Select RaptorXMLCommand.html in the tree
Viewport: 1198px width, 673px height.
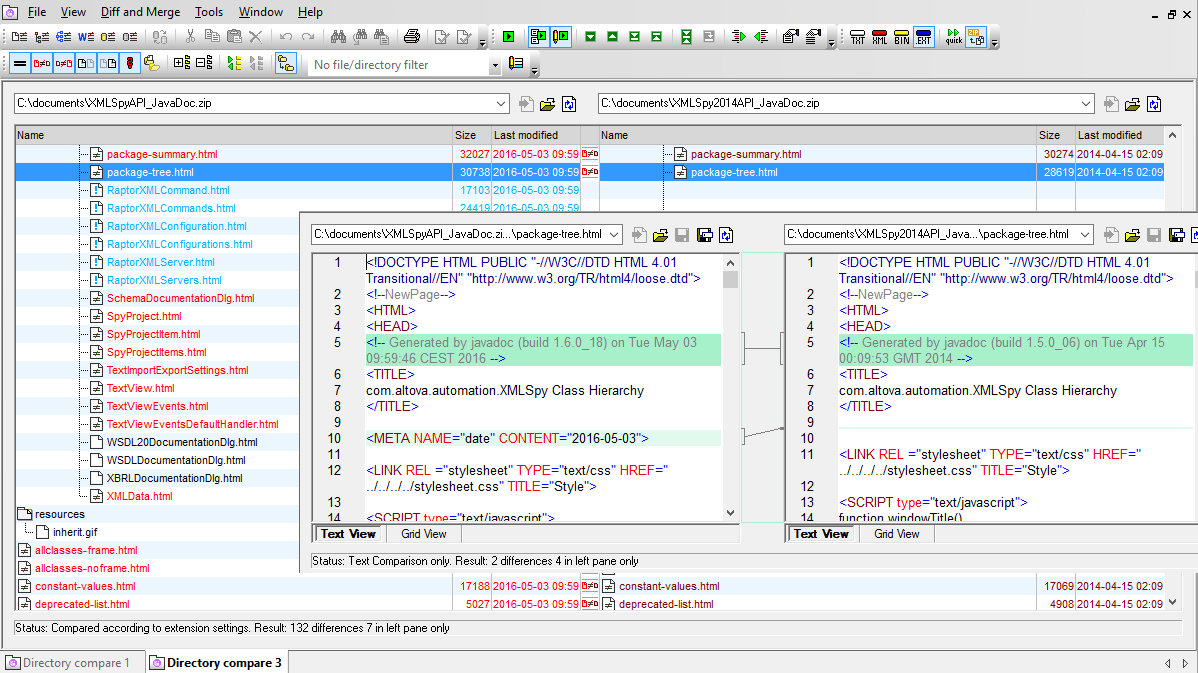(168, 190)
